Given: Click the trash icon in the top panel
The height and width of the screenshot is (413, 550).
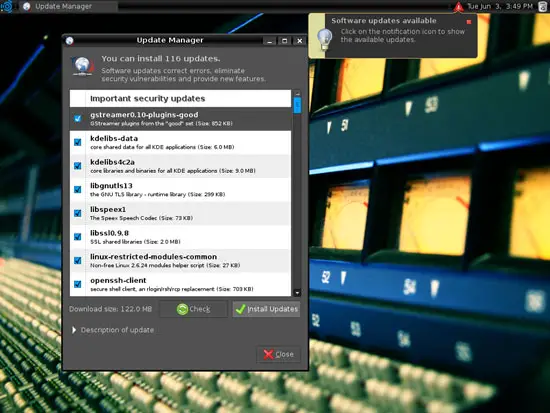Looking at the screenshot, I should [543, 7].
